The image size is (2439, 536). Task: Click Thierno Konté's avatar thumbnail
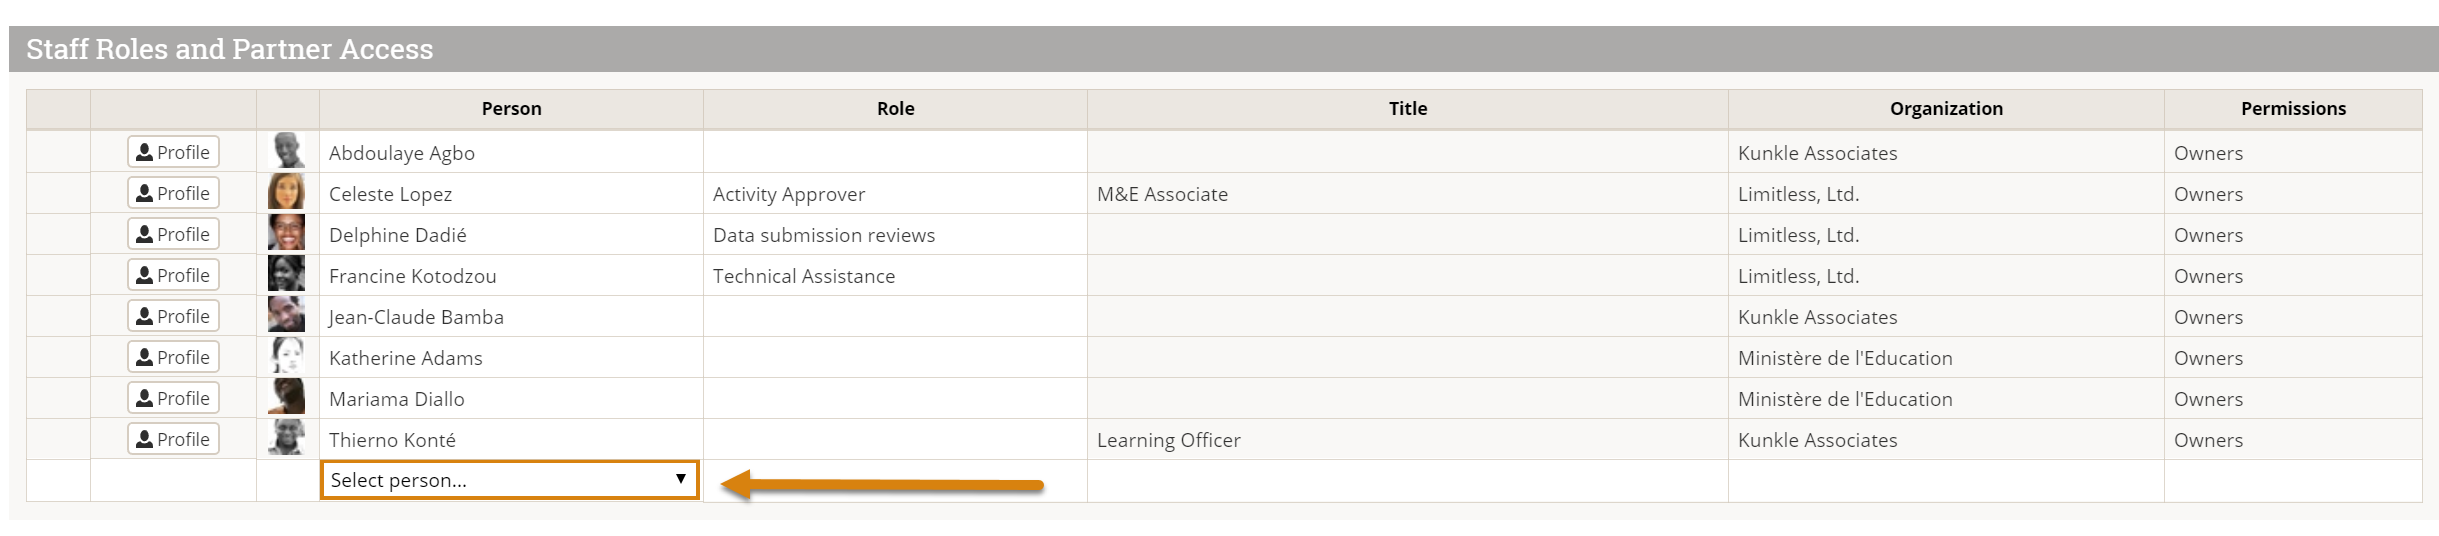(x=287, y=437)
